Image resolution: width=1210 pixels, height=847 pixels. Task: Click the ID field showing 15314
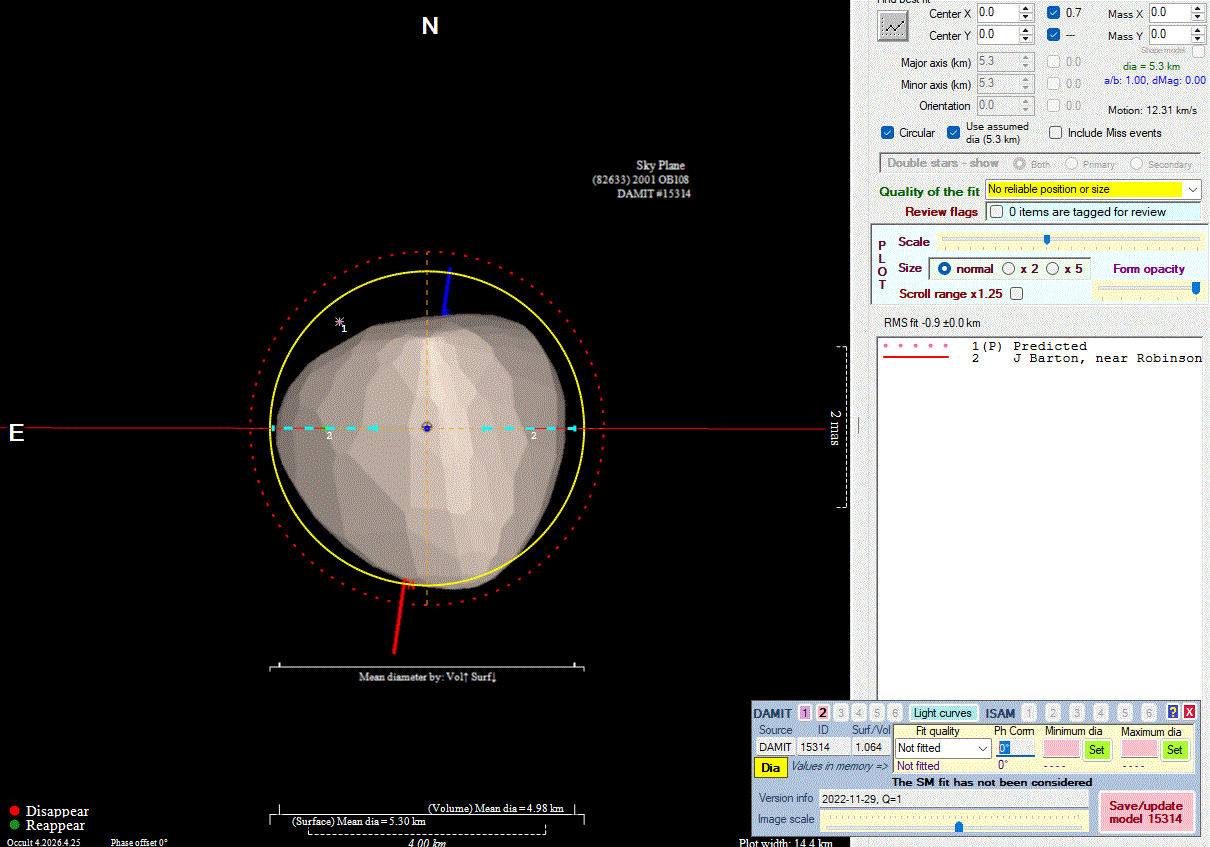click(x=822, y=748)
